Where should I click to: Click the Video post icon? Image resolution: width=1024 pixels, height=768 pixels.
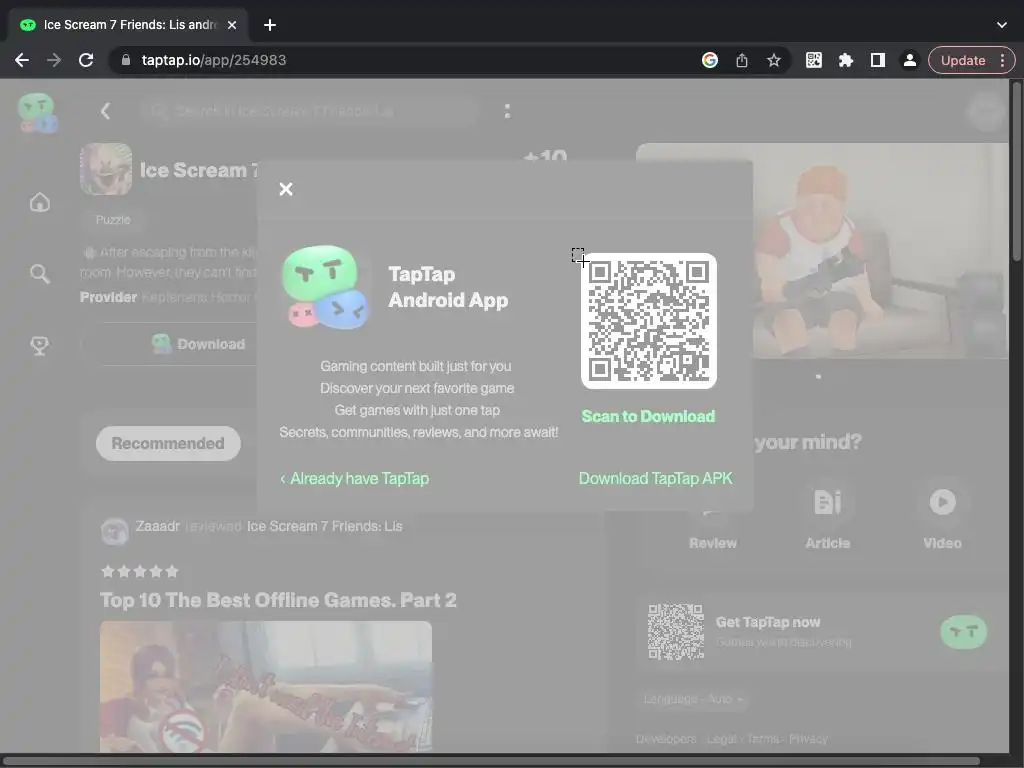(x=942, y=502)
